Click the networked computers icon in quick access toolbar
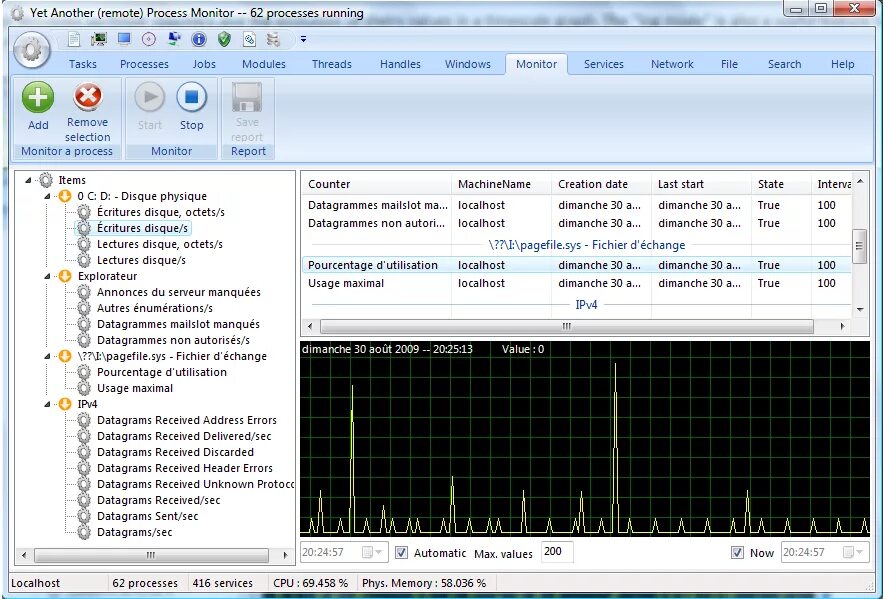Image resolution: width=884 pixels, height=599 pixels. coord(174,39)
